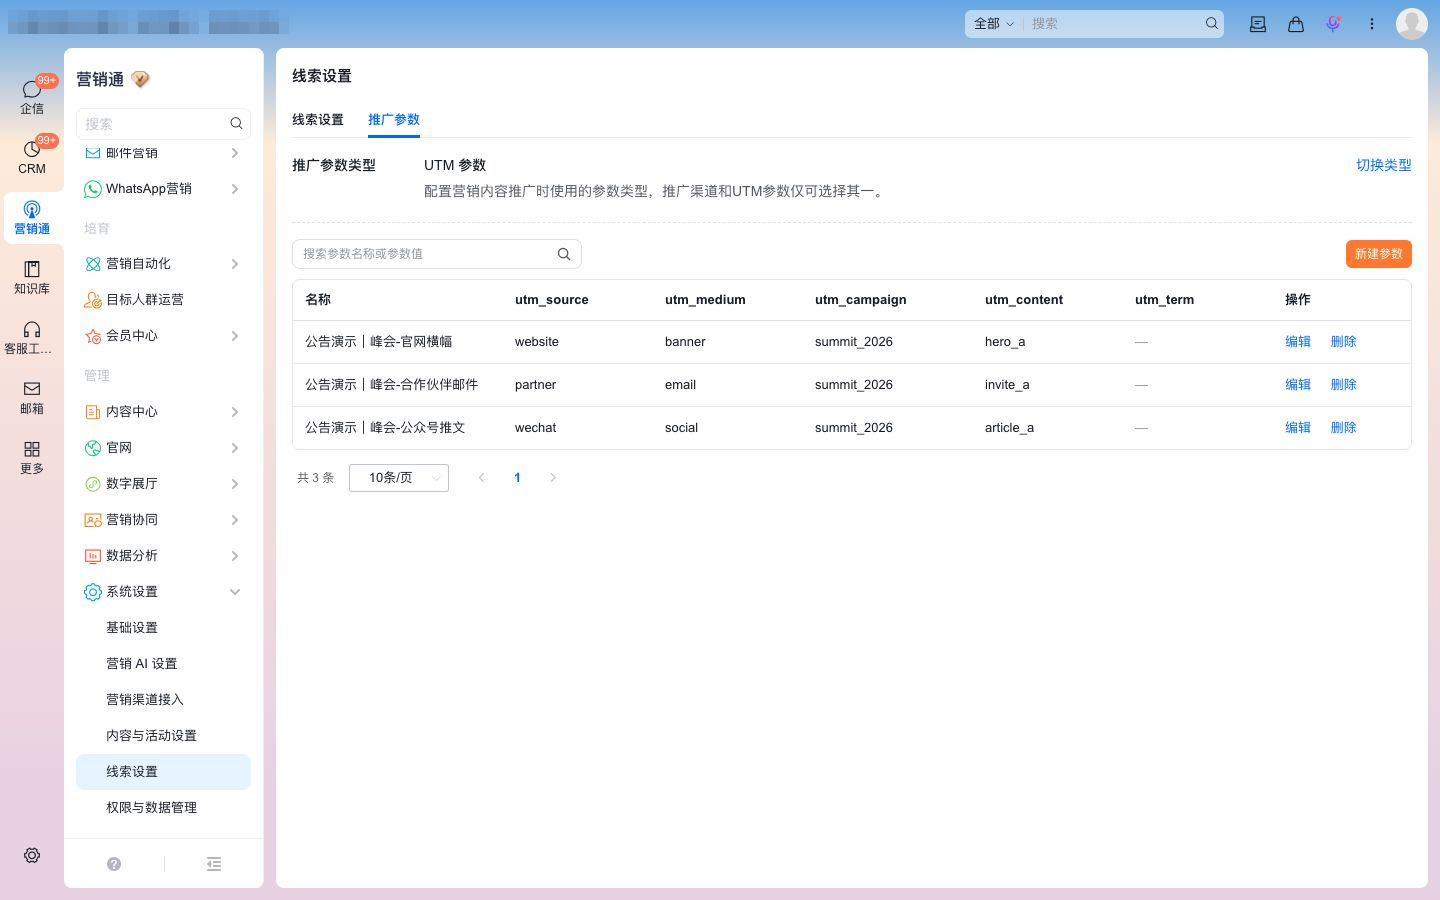
Task: Delete the 峰会-合作伙伴邮件 row
Action: [x=1343, y=385]
